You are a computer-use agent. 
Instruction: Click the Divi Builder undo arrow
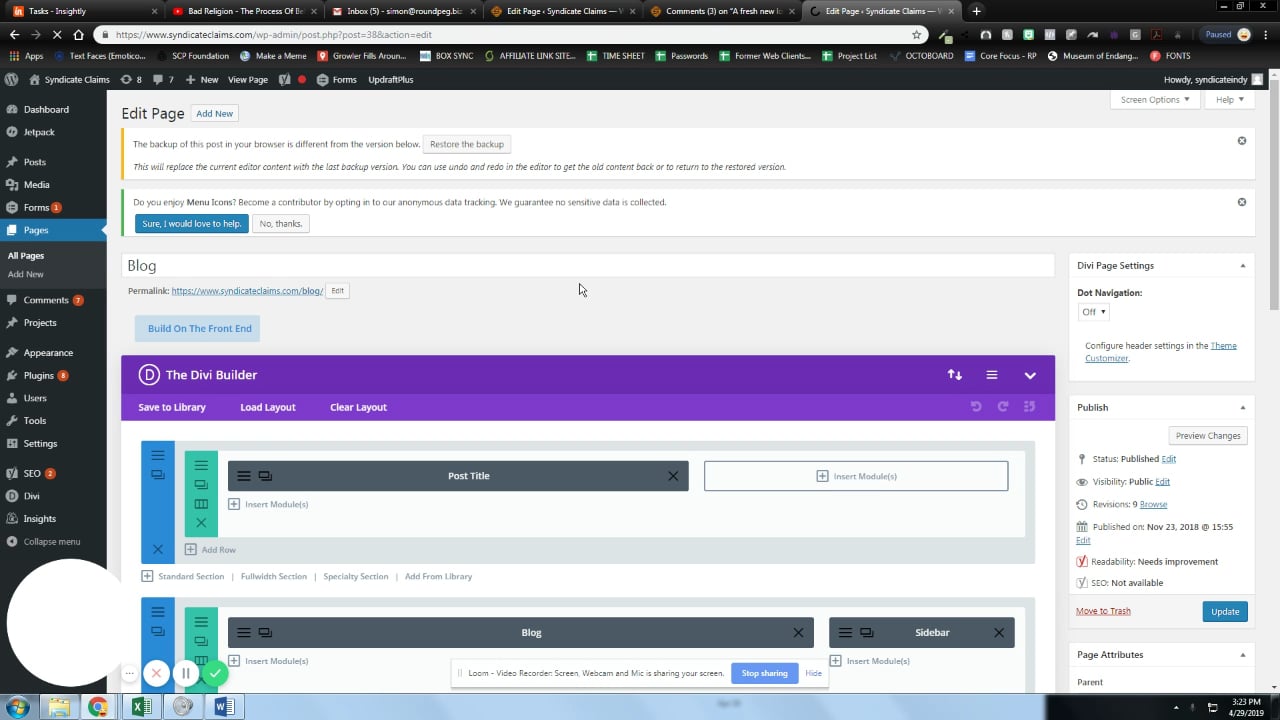click(x=976, y=407)
